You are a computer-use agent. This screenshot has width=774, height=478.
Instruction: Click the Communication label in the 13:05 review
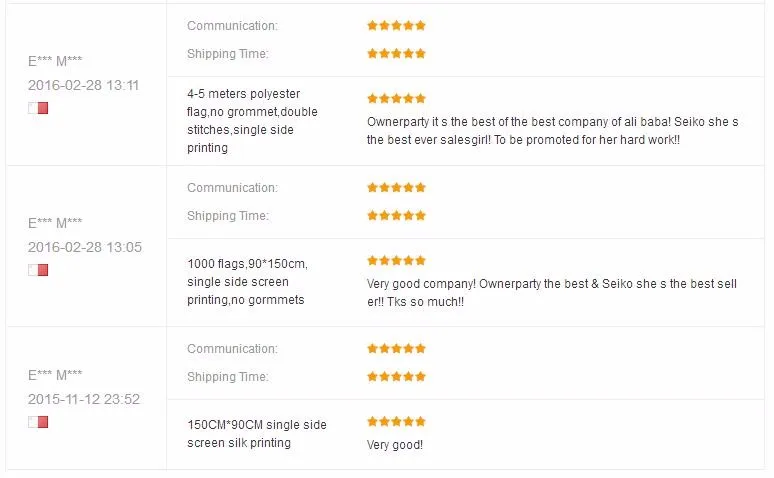coord(232,187)
